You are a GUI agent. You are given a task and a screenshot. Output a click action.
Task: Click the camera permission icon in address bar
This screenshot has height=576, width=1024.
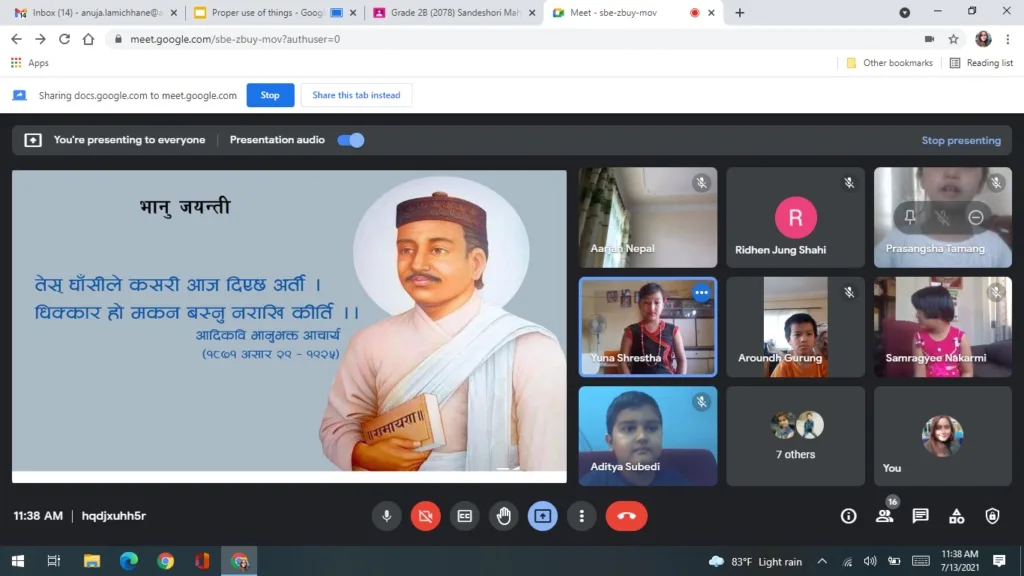click(x=929, y=39)
